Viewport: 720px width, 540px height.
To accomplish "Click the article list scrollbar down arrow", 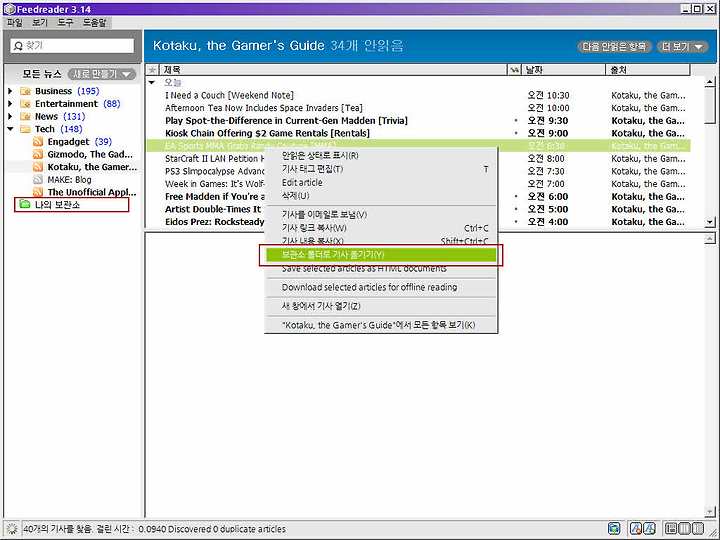I will (709, 222).
